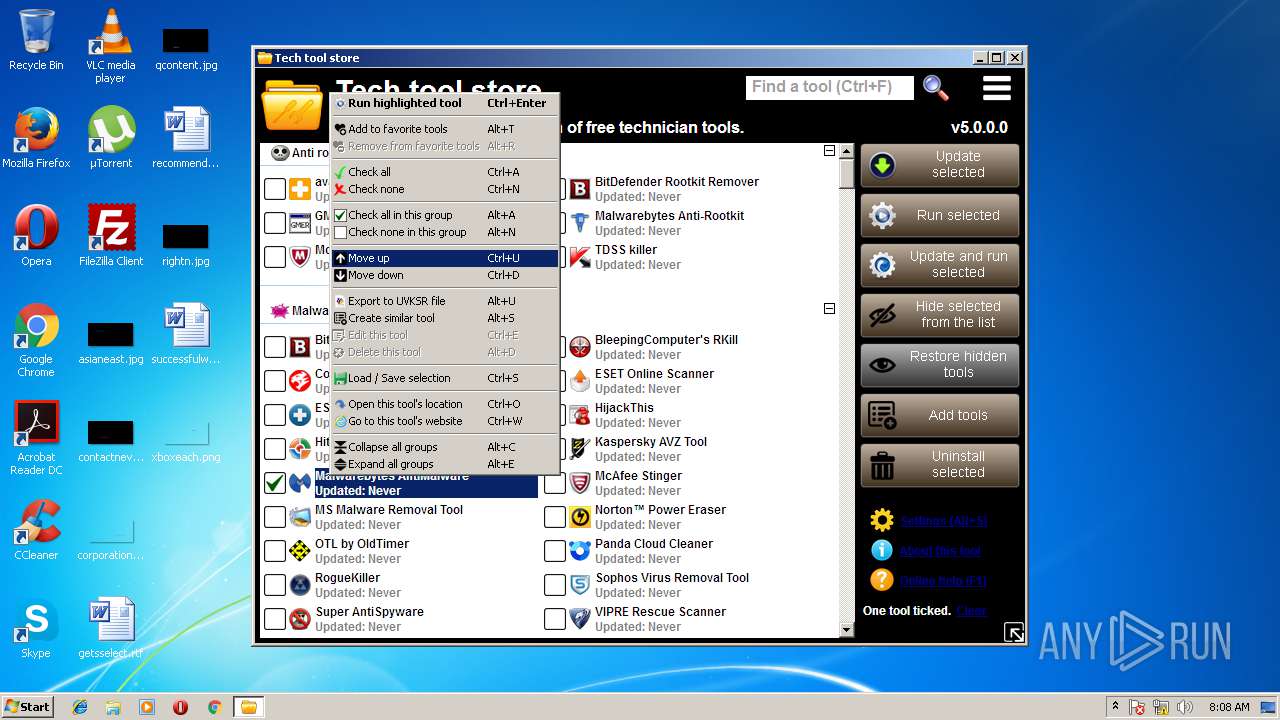Image resolution: width=1280 pixels, height=720 pixels.
Task: Choose Export to UVKSR file
Action: click(445, 301)
